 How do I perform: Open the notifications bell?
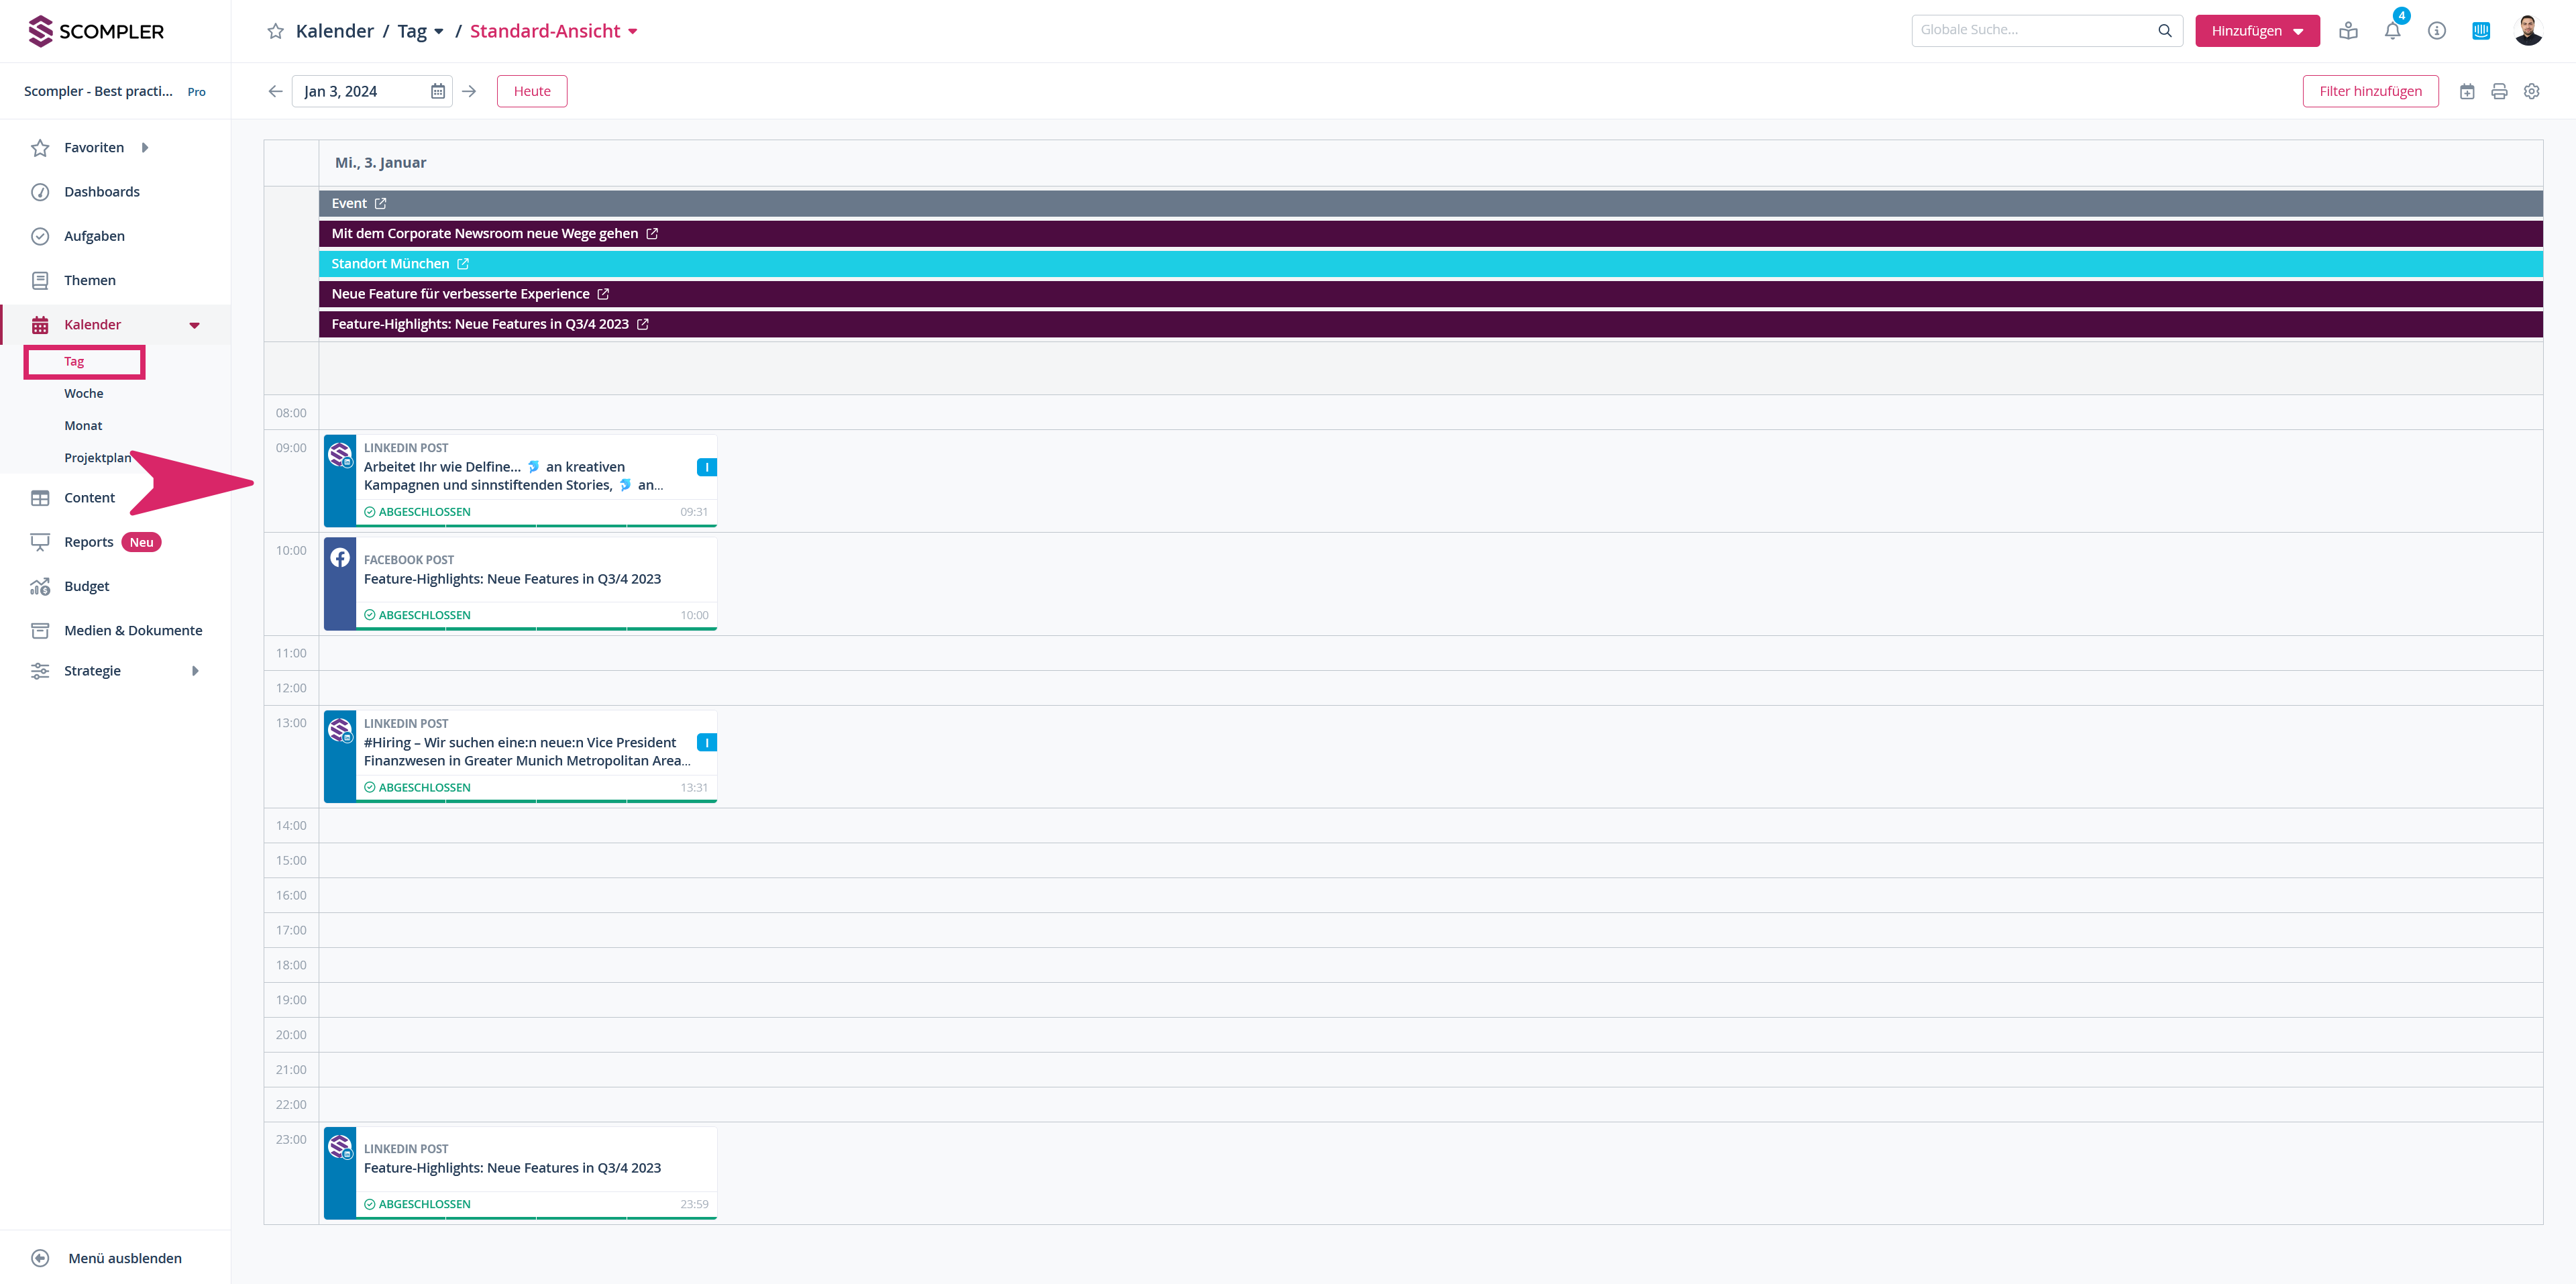point(2392,31)
